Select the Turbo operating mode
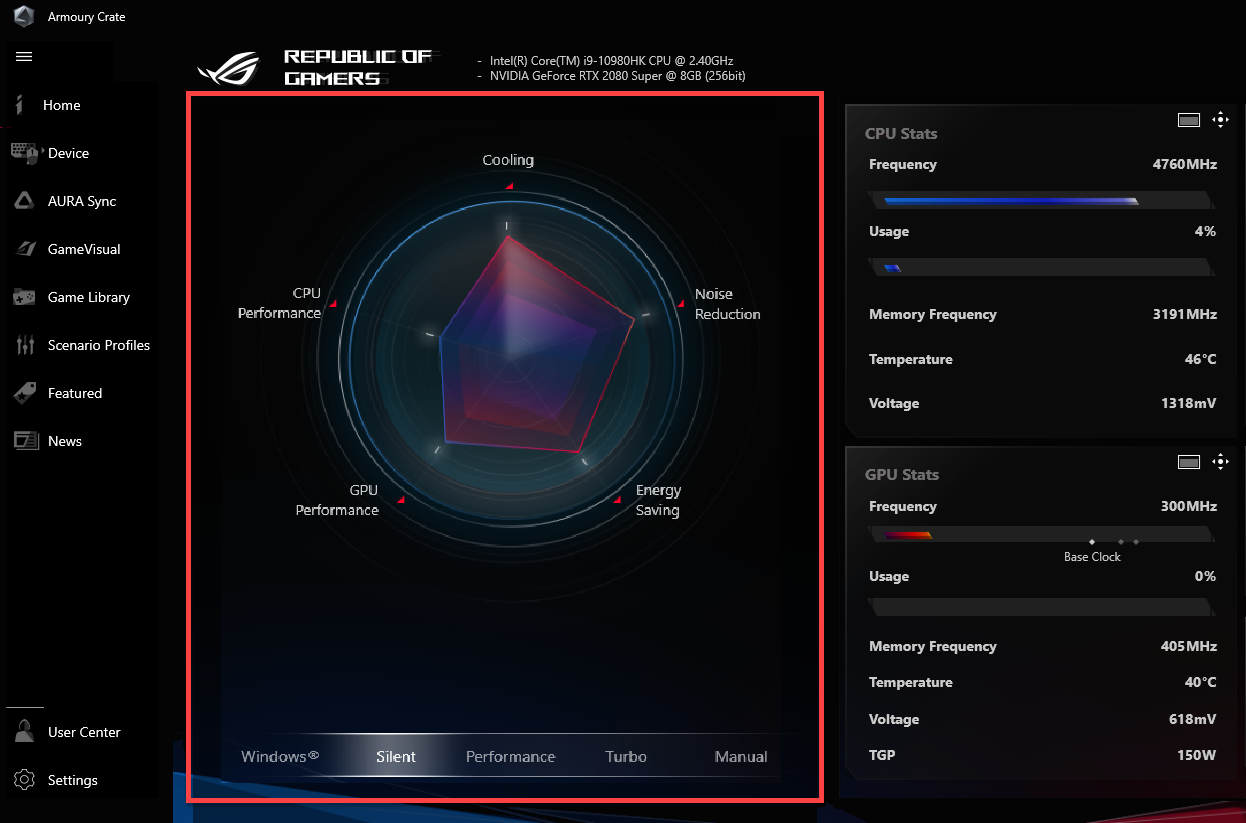Viewport: 1246px width, 823px height. click(x=626, y=757)
